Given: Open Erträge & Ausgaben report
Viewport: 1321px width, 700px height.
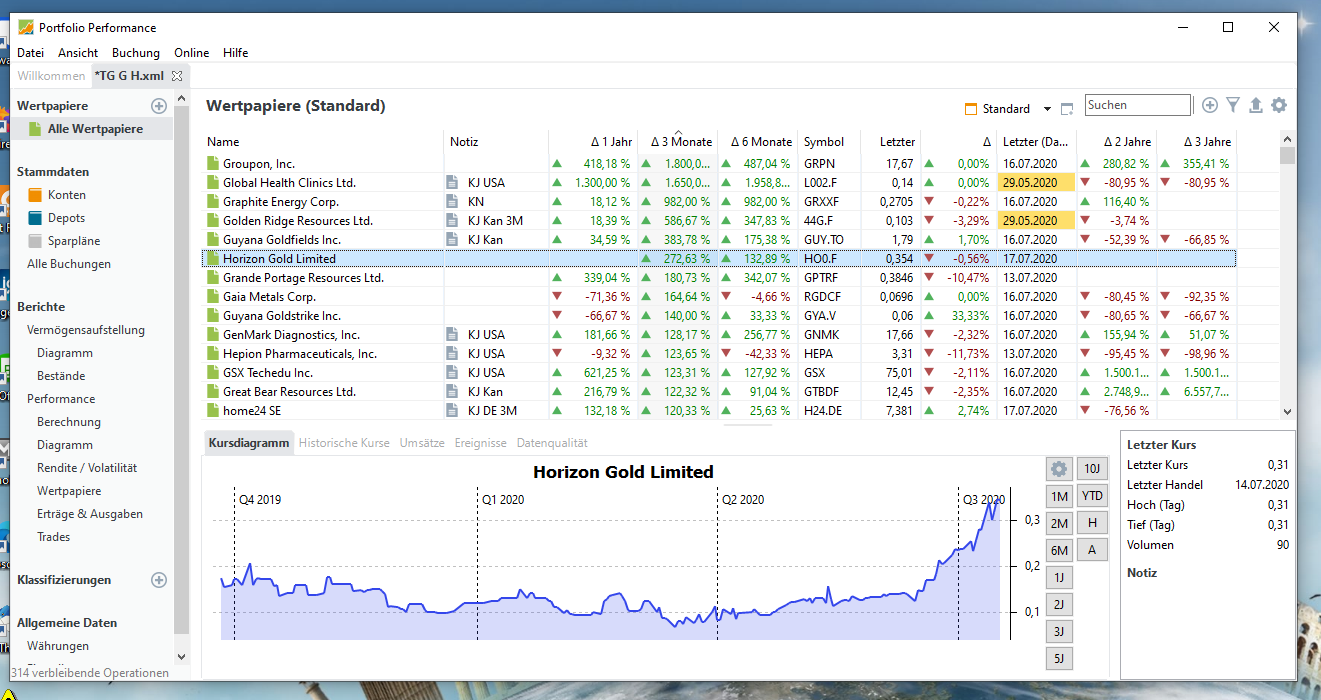Looking at the screenshot, I should coord(90,514).
